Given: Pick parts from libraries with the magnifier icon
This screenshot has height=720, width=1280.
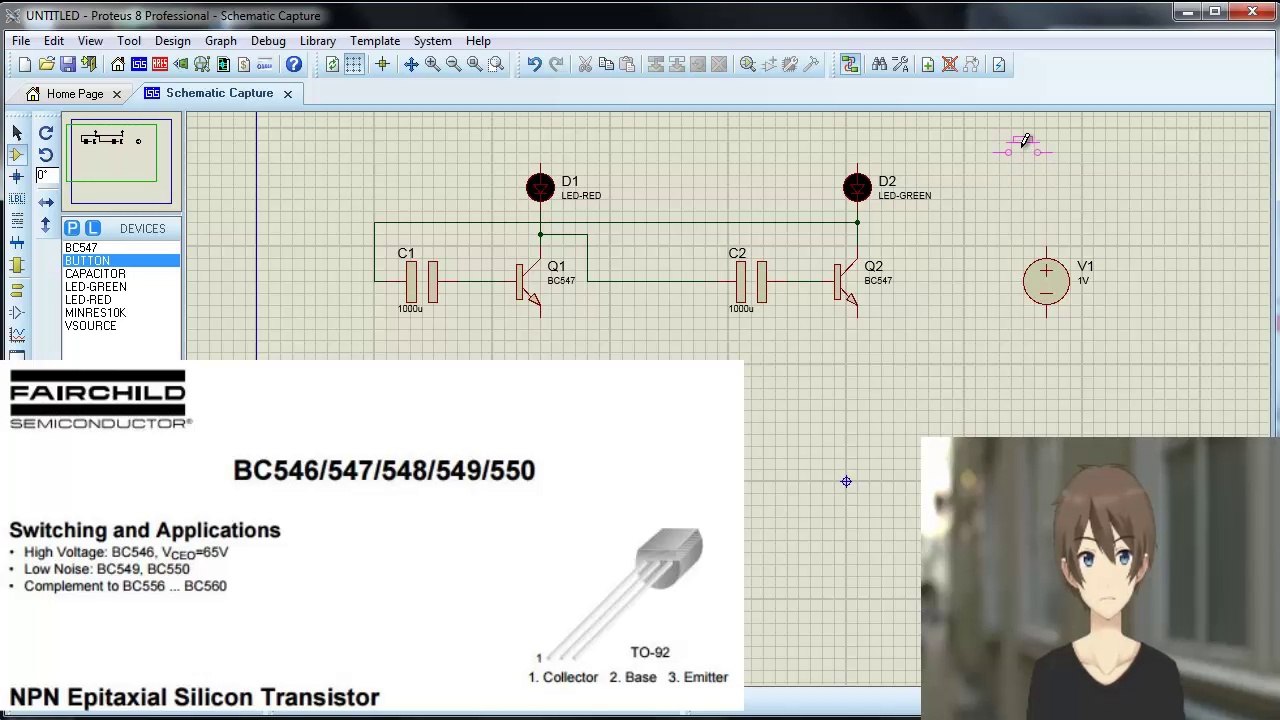Looking at the screenshot, I should click(x=747, y=65).
